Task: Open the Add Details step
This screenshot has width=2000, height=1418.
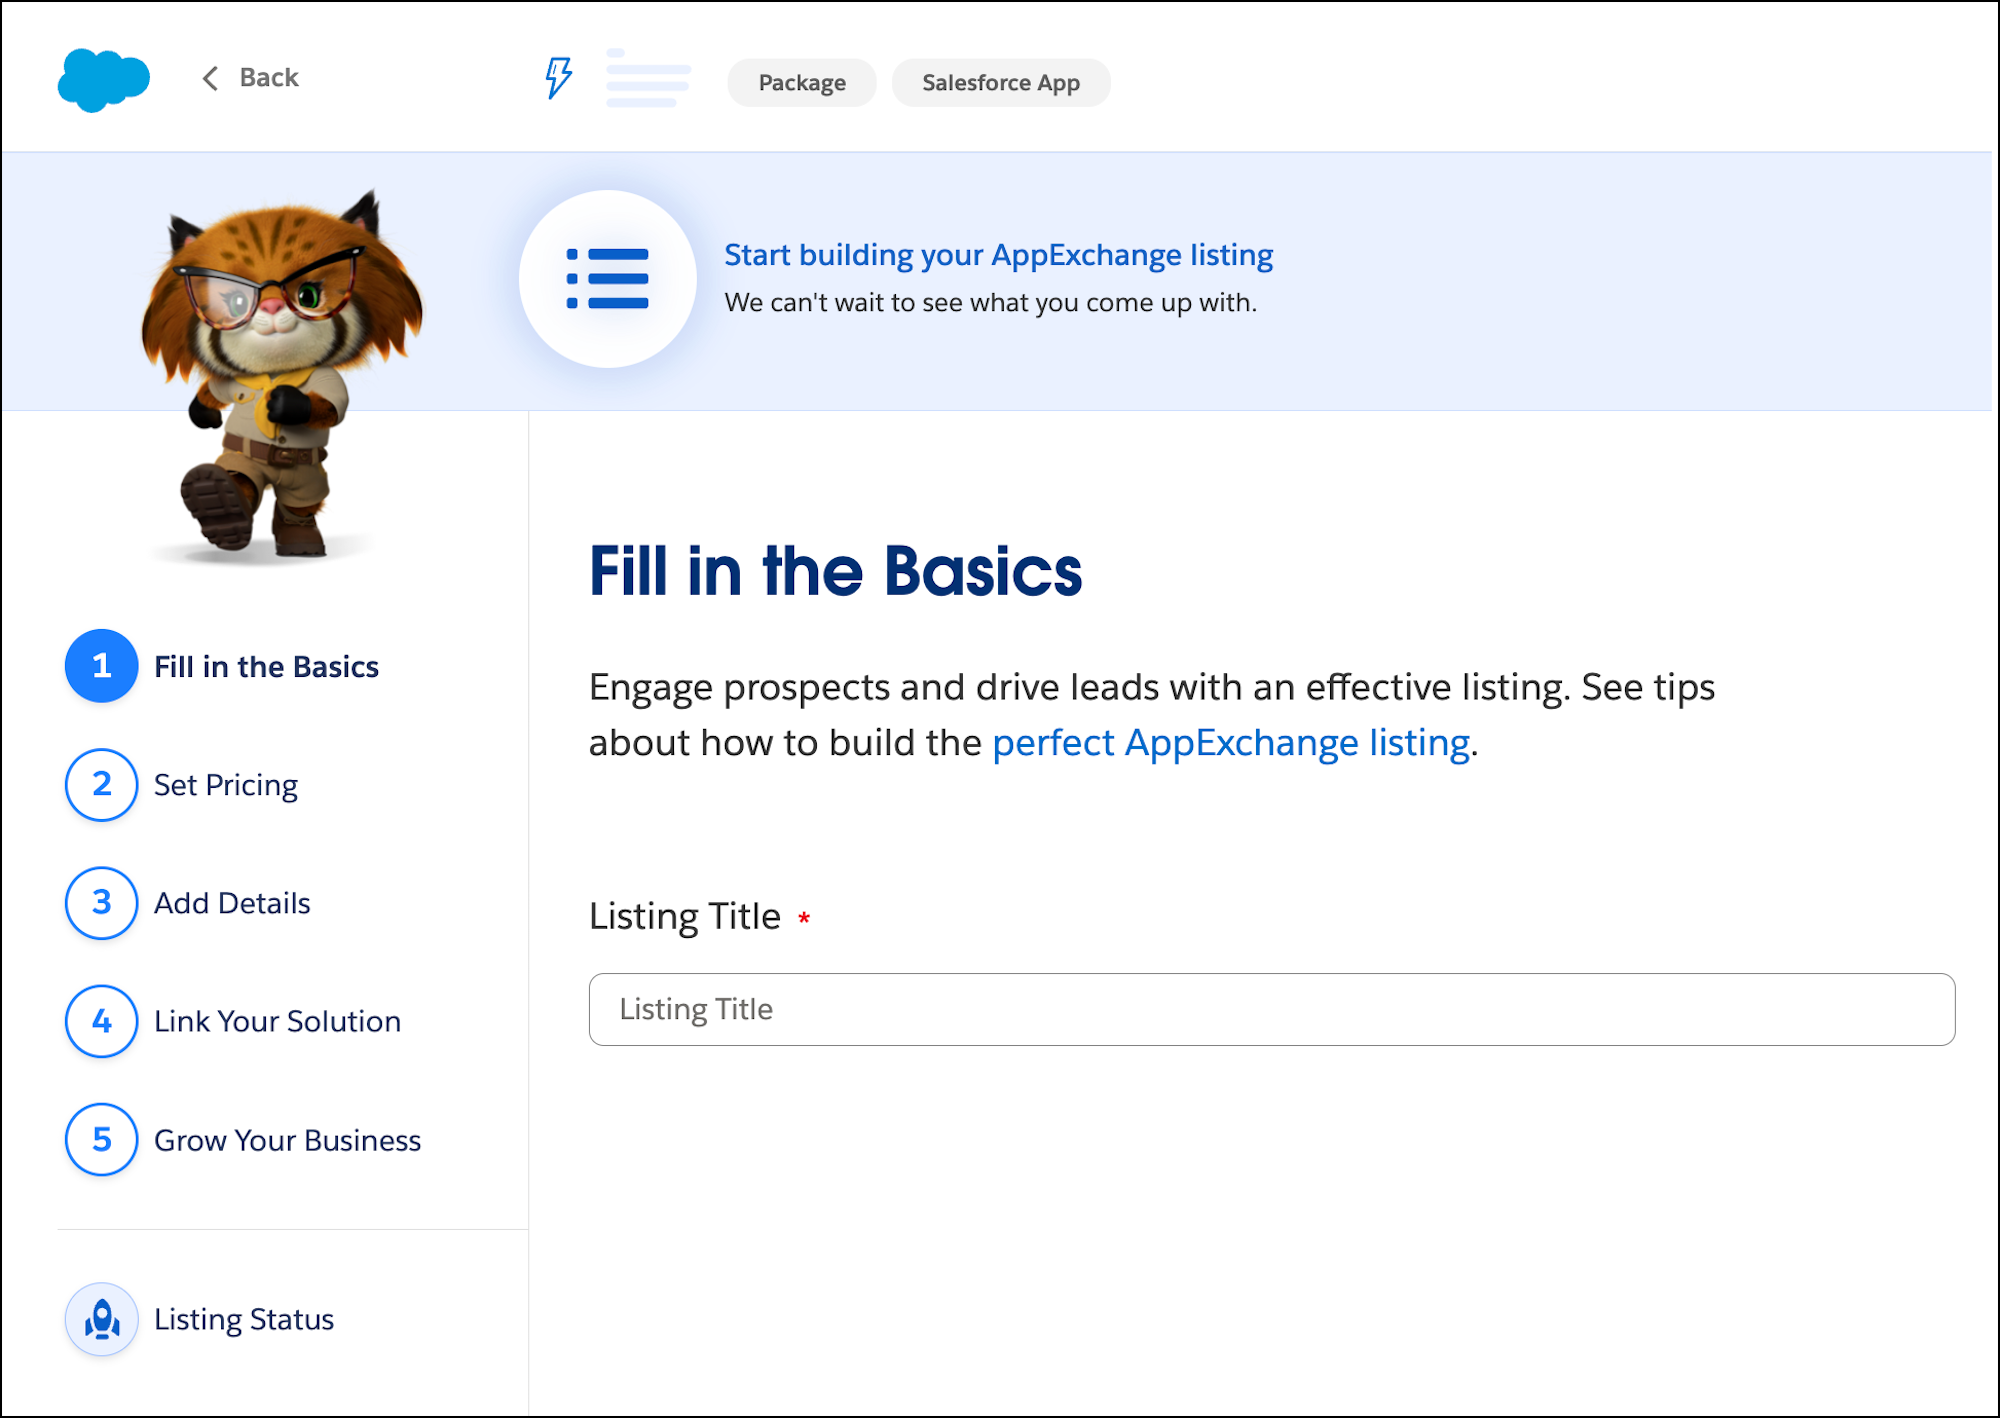Action: tap(232, 903)
